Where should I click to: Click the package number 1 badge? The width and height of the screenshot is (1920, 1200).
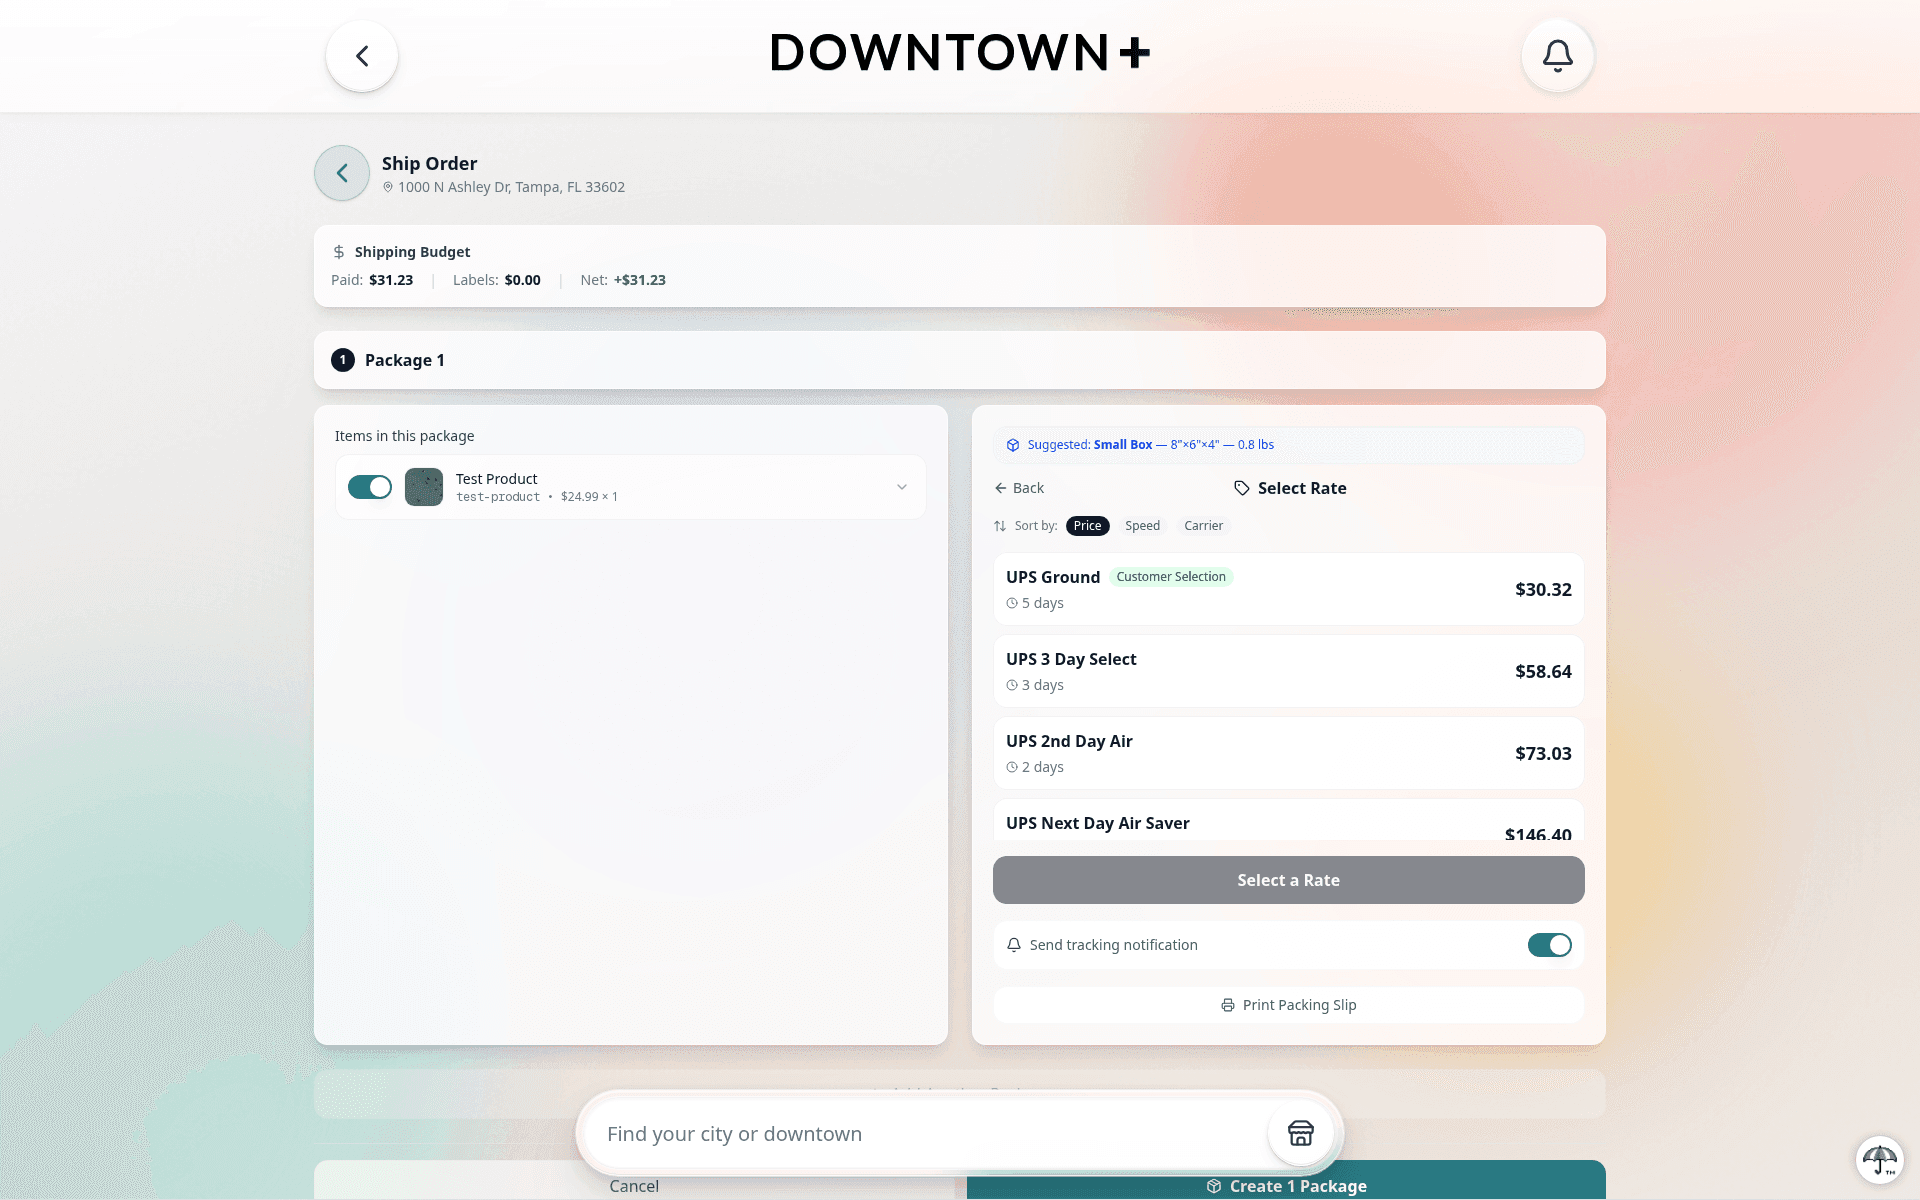pyautogui.click(x=343, y=360)
